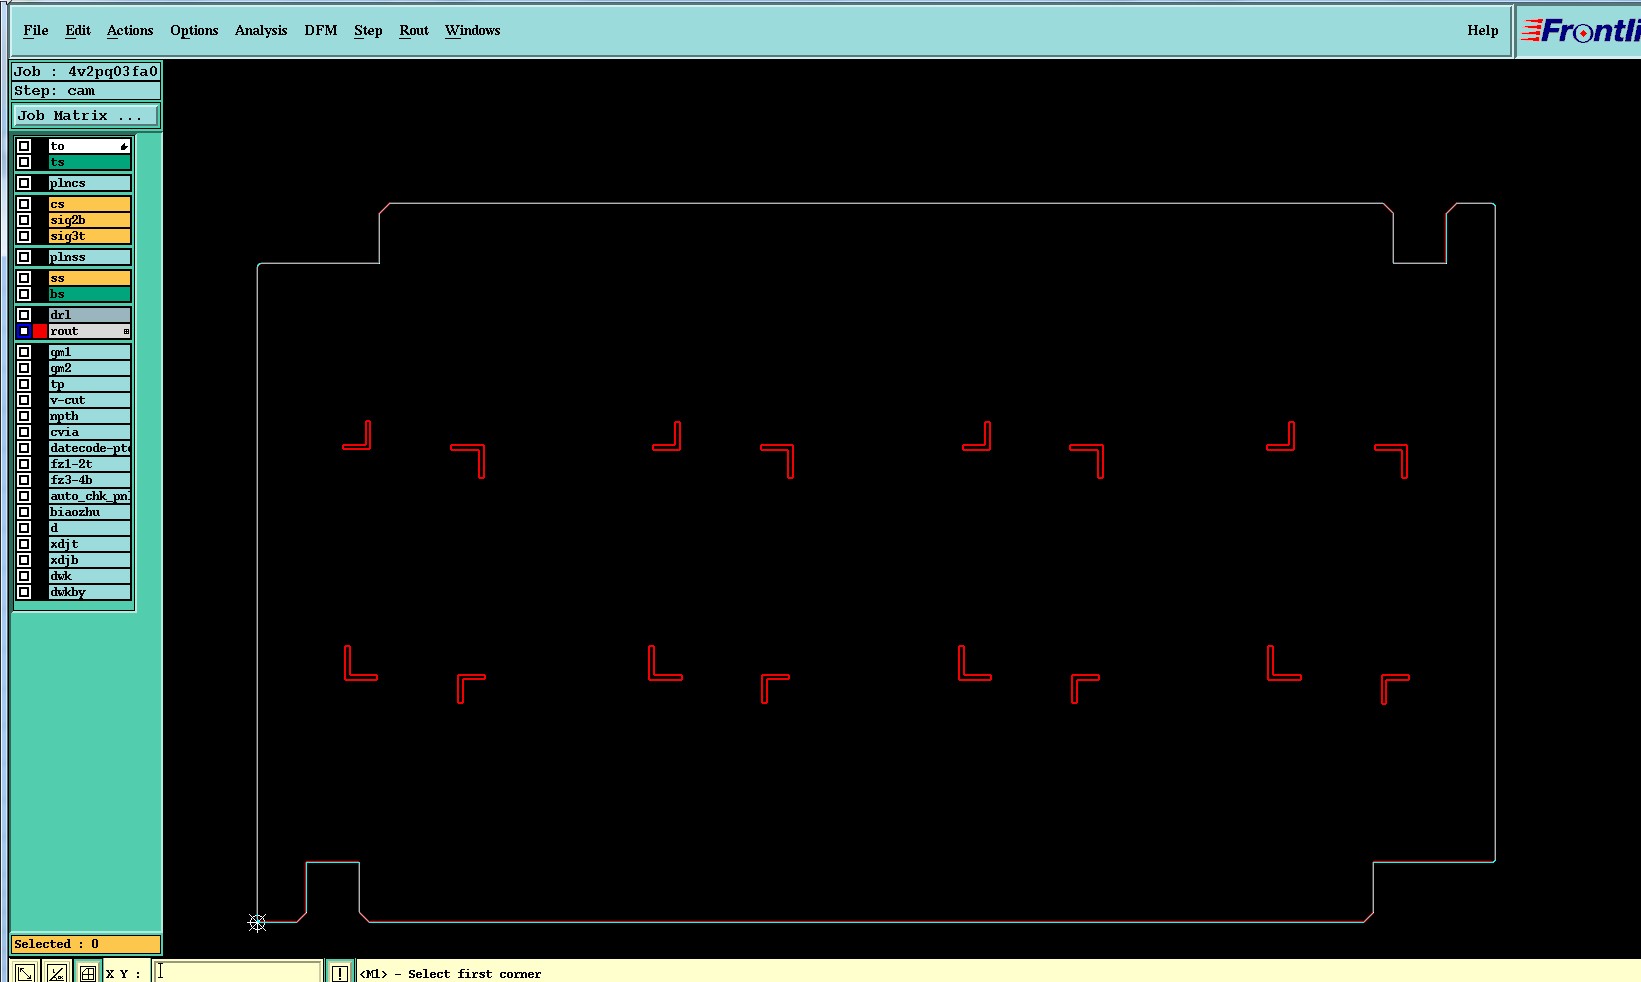The image size is (1641, 982).
Task: Check the gm1 layer checkbox
Action: click(24, 352)
